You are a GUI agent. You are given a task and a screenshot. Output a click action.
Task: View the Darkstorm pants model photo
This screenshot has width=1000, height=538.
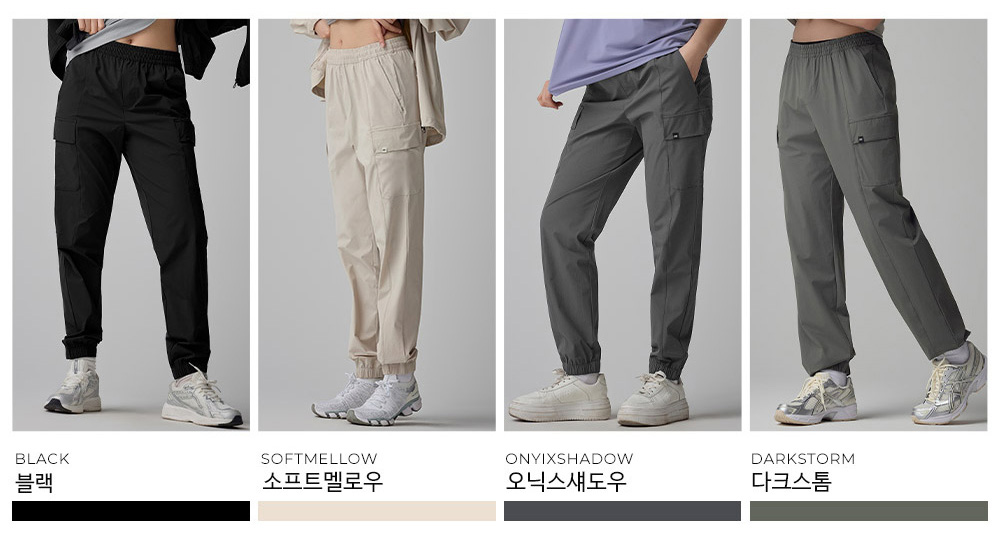pyautogui.click(x=869, y=224)
